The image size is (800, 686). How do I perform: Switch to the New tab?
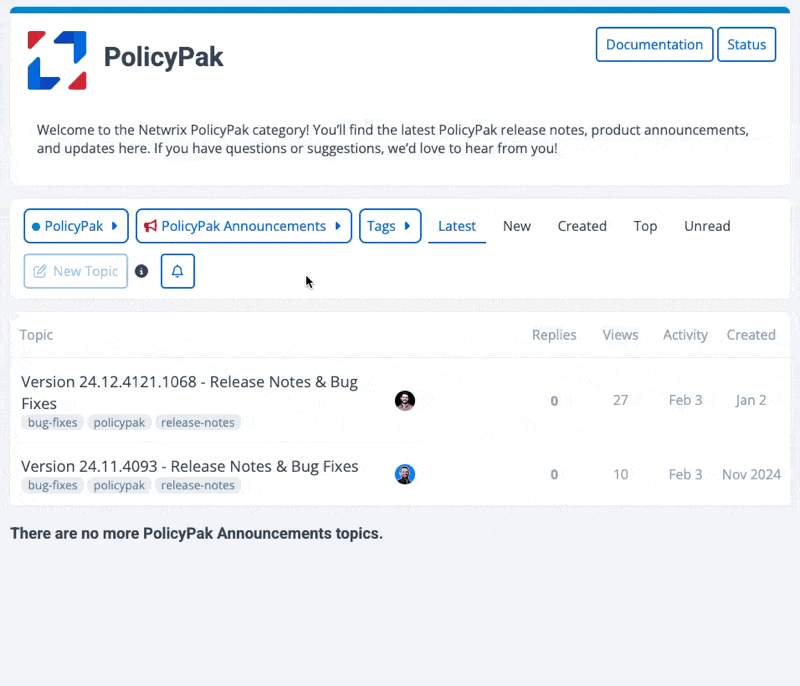[x=517, y=226]
